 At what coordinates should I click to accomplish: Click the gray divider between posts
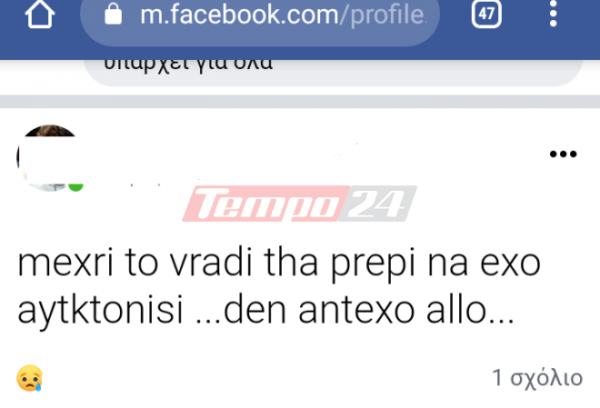[300, 101]
